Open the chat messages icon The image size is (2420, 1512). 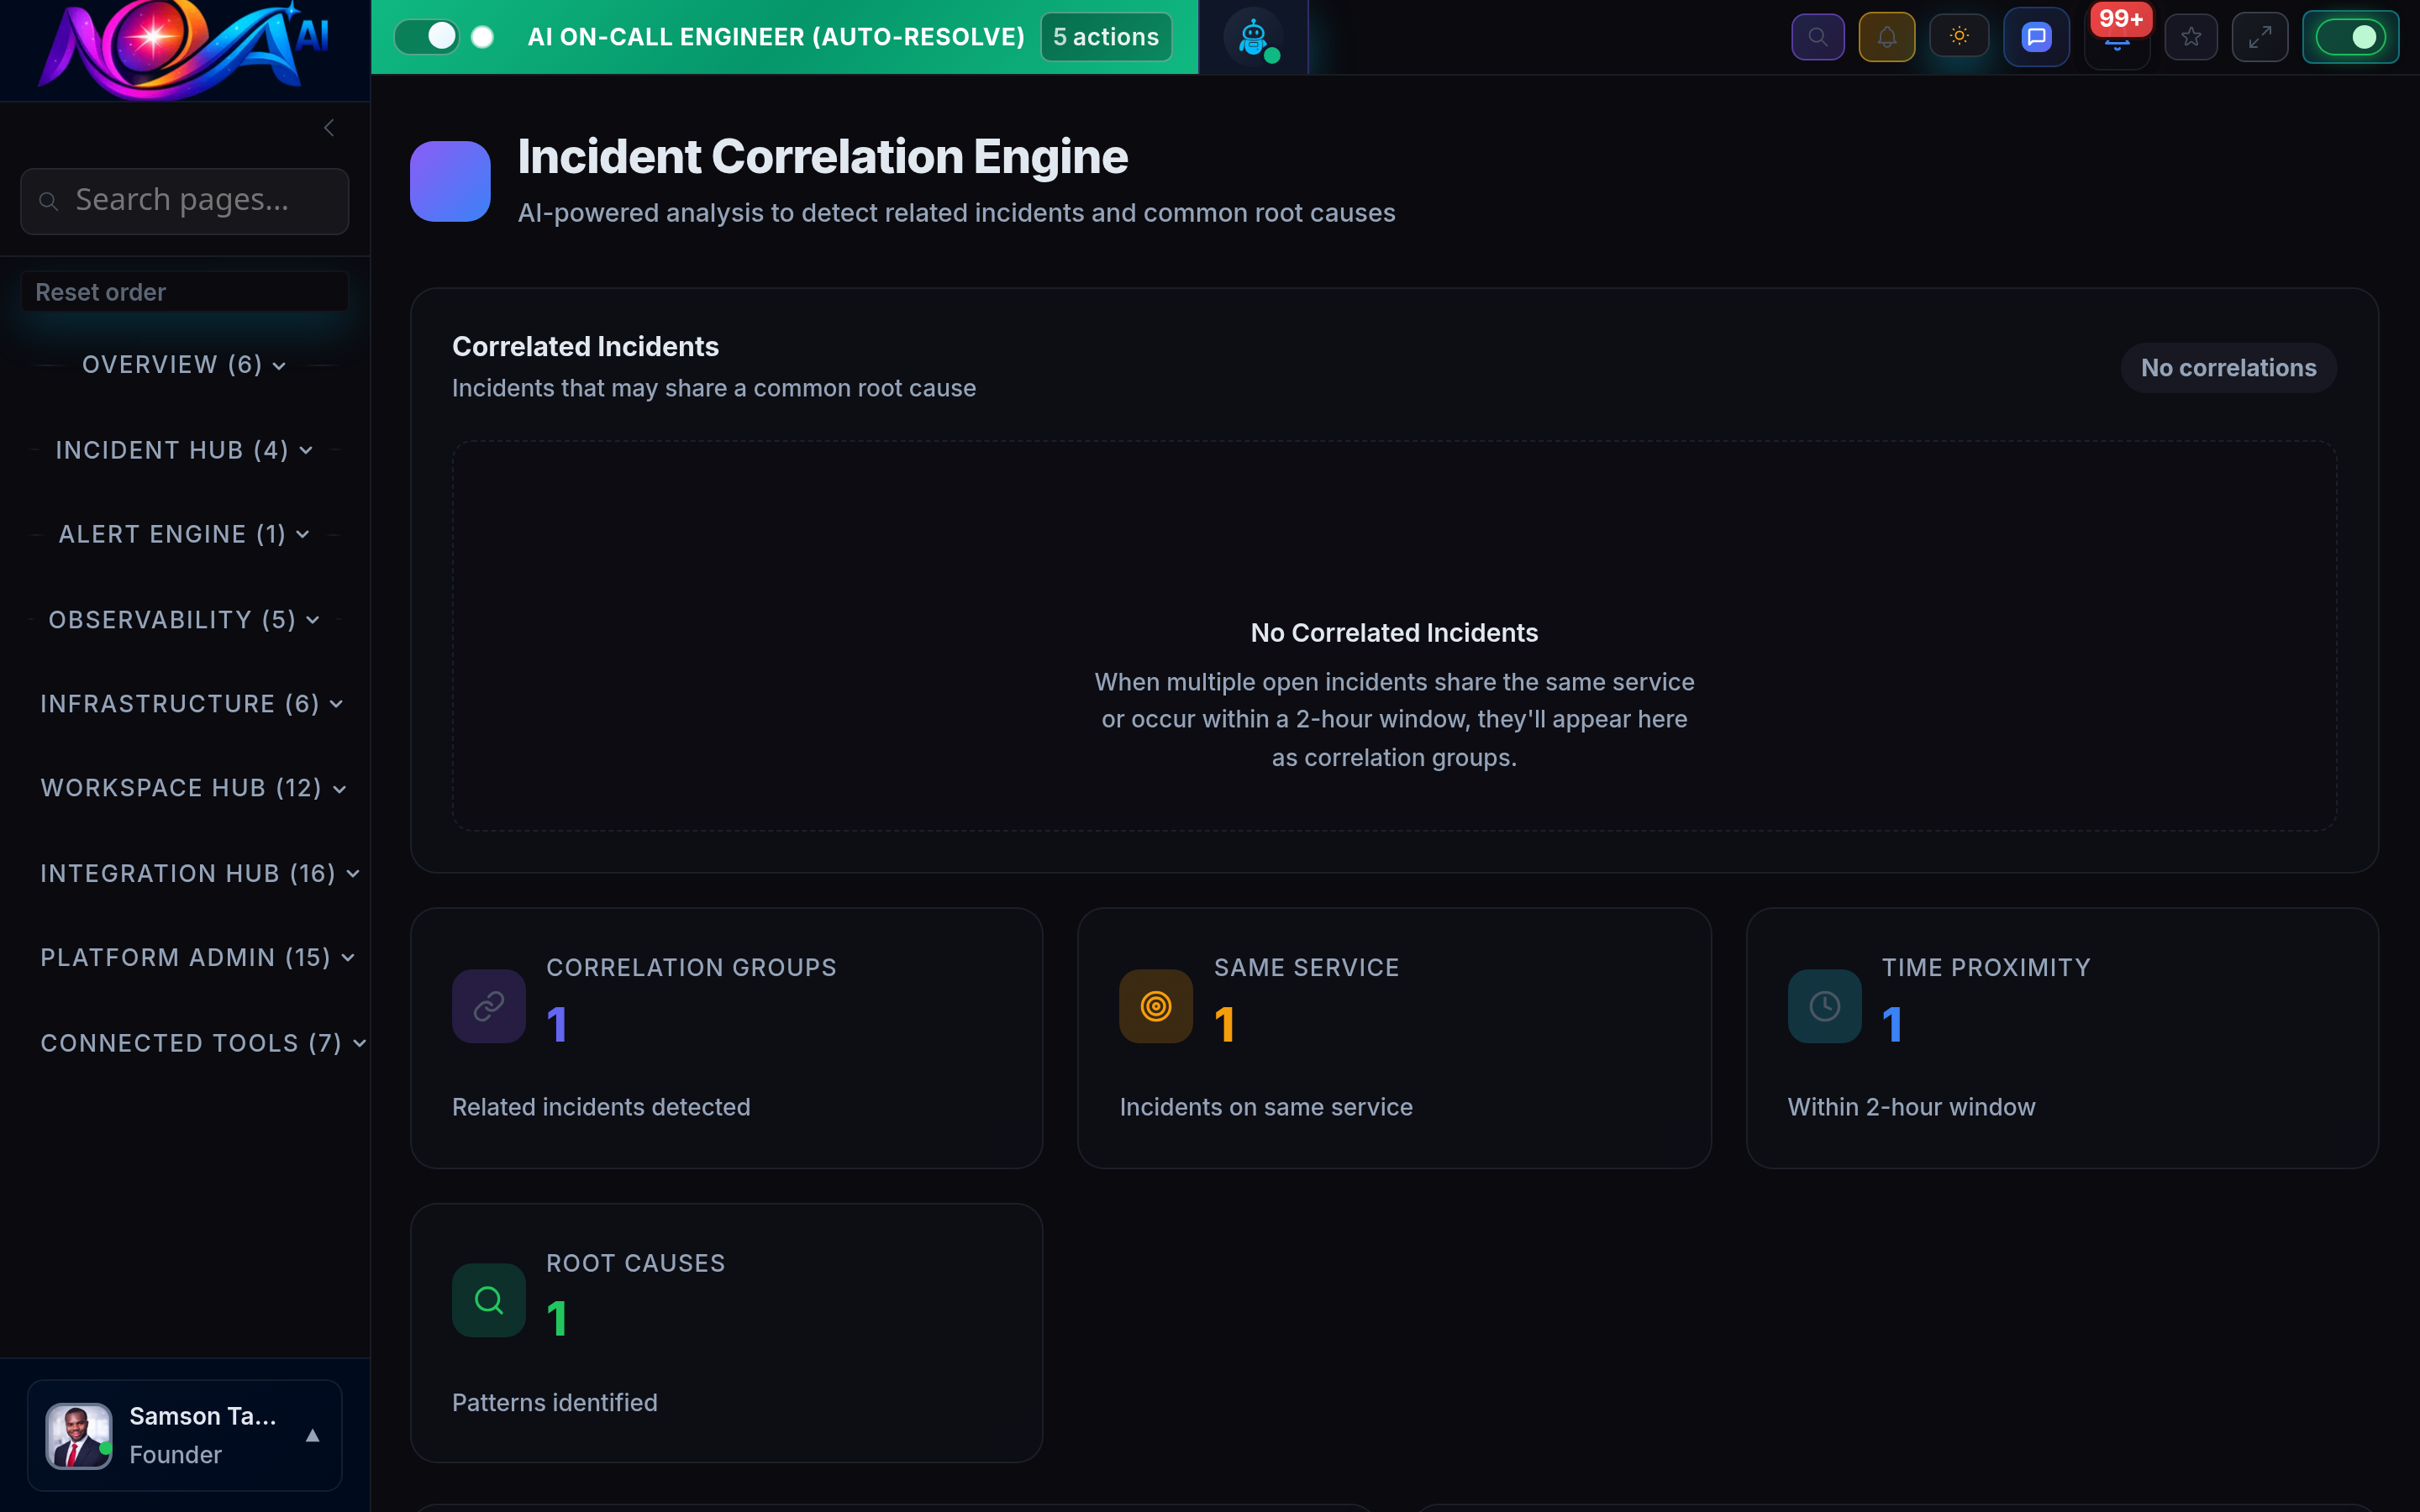click(2036, 36)
